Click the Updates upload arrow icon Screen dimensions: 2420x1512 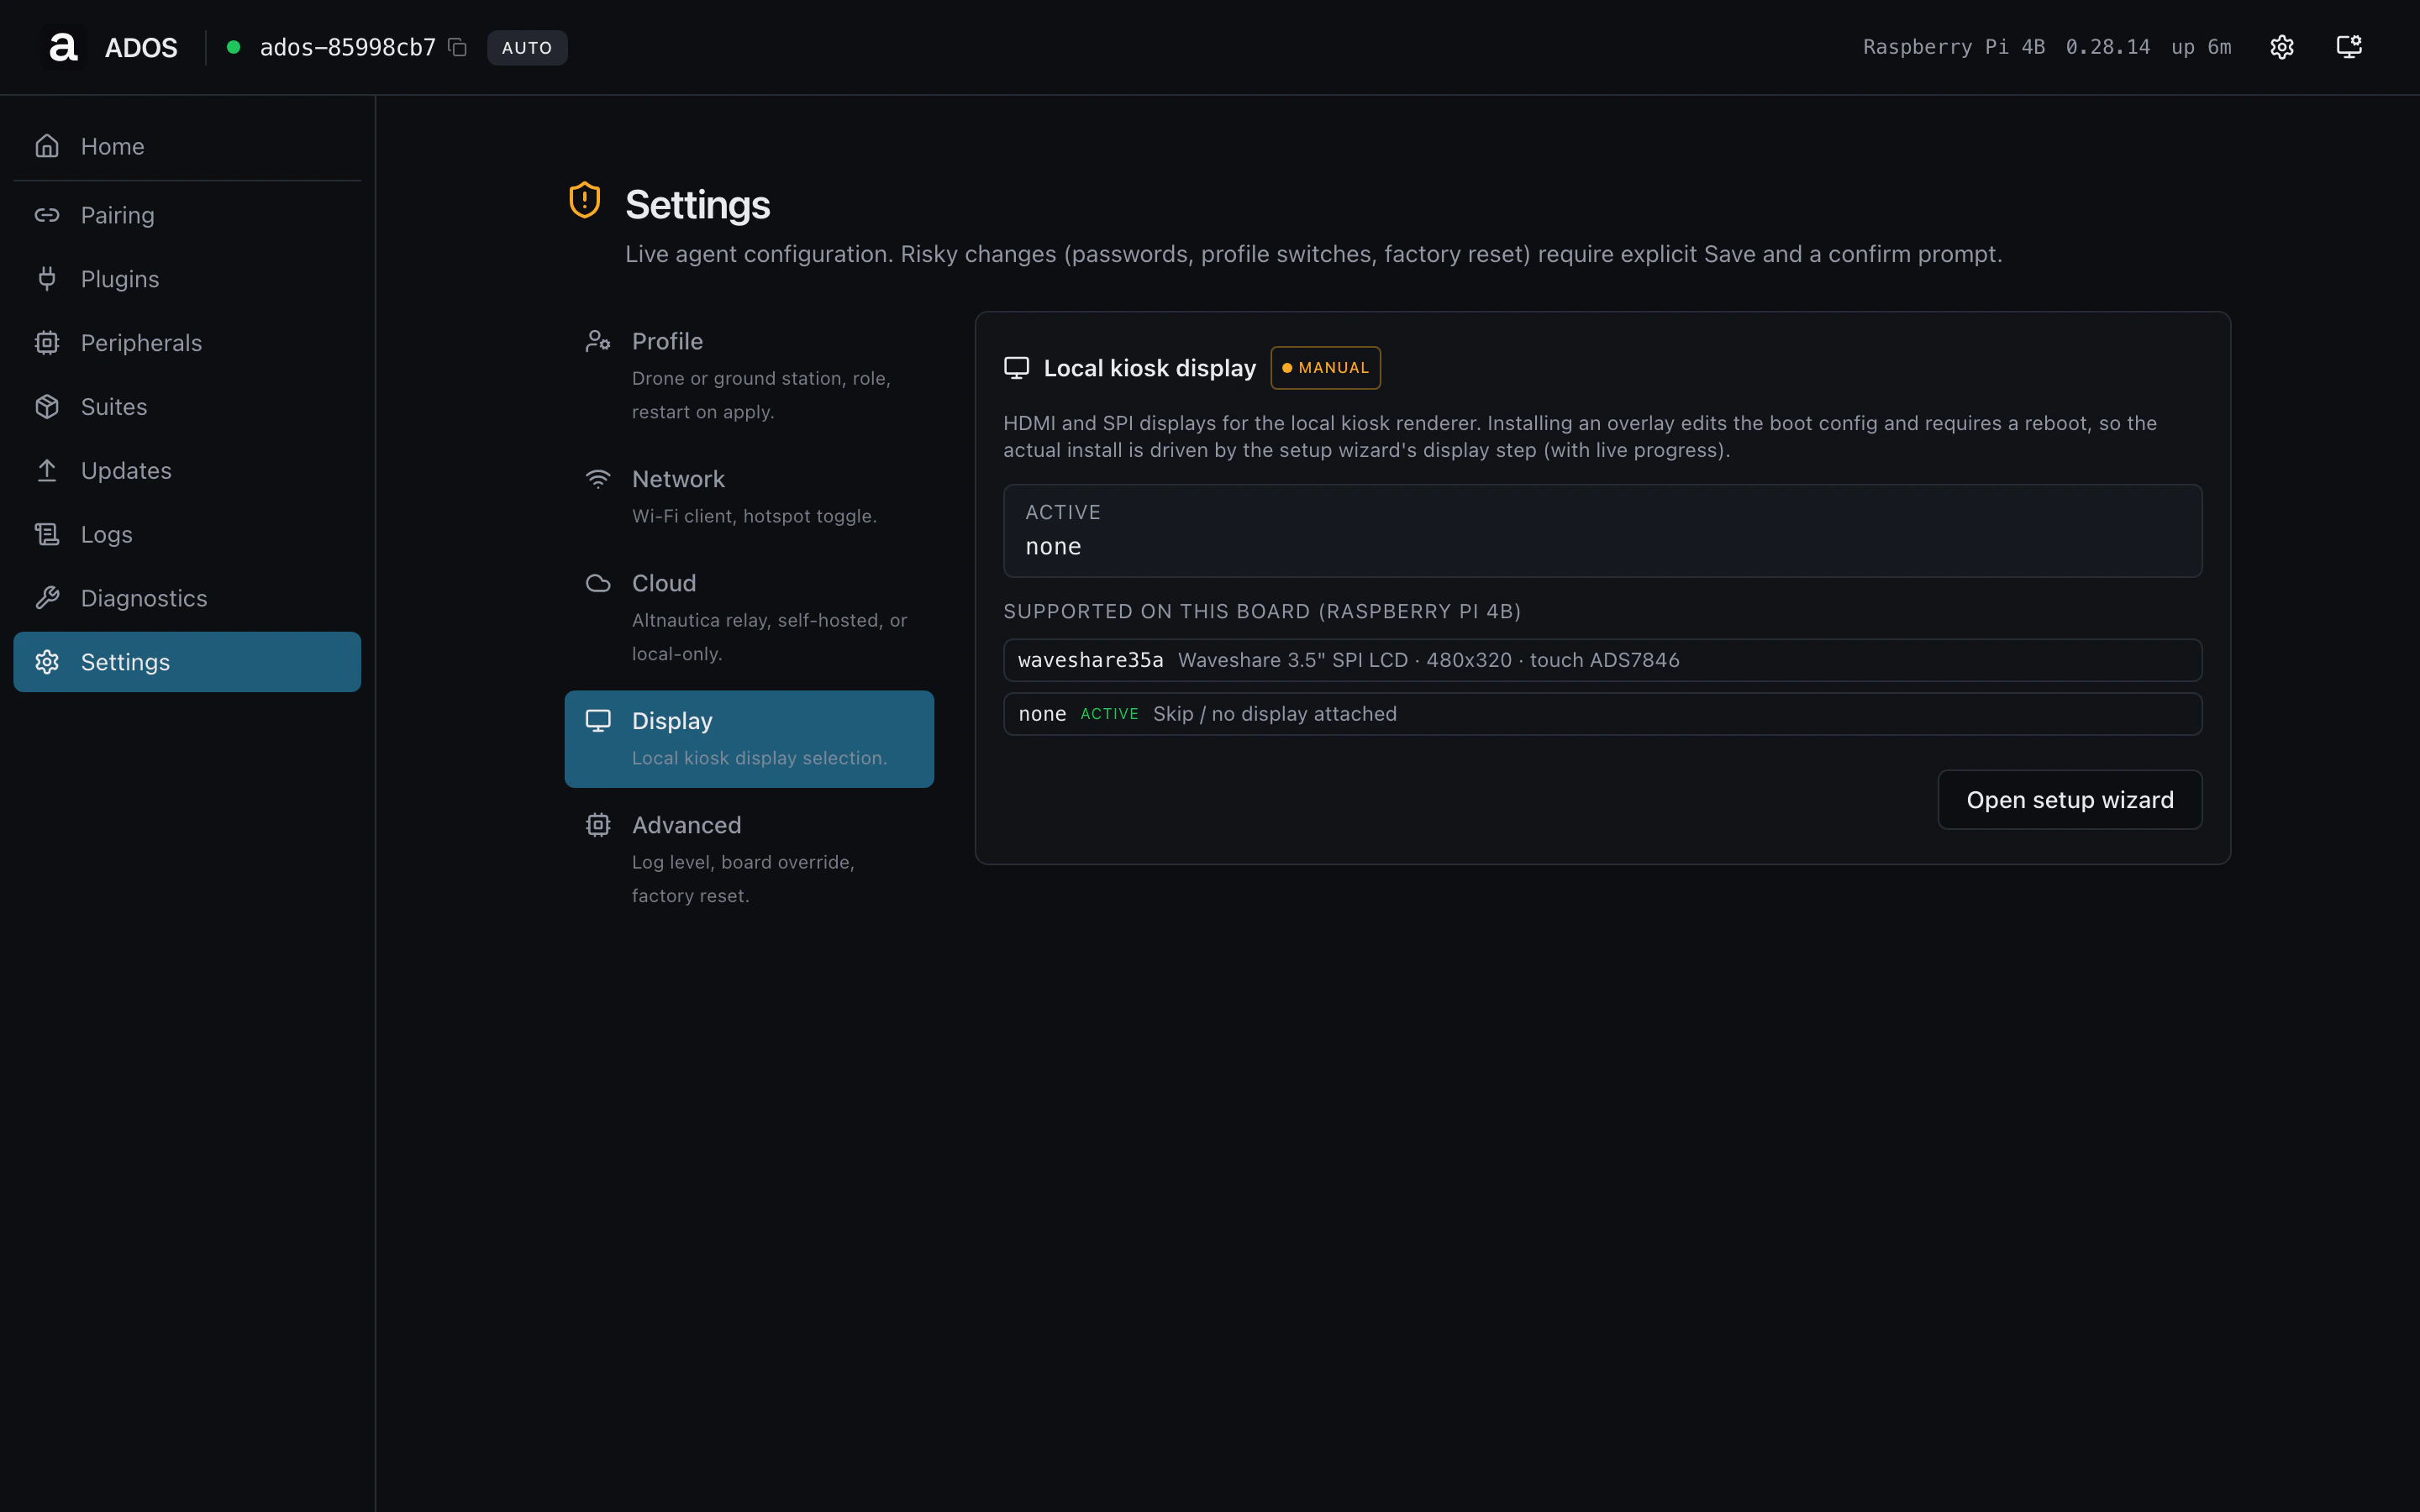(47, 470)
